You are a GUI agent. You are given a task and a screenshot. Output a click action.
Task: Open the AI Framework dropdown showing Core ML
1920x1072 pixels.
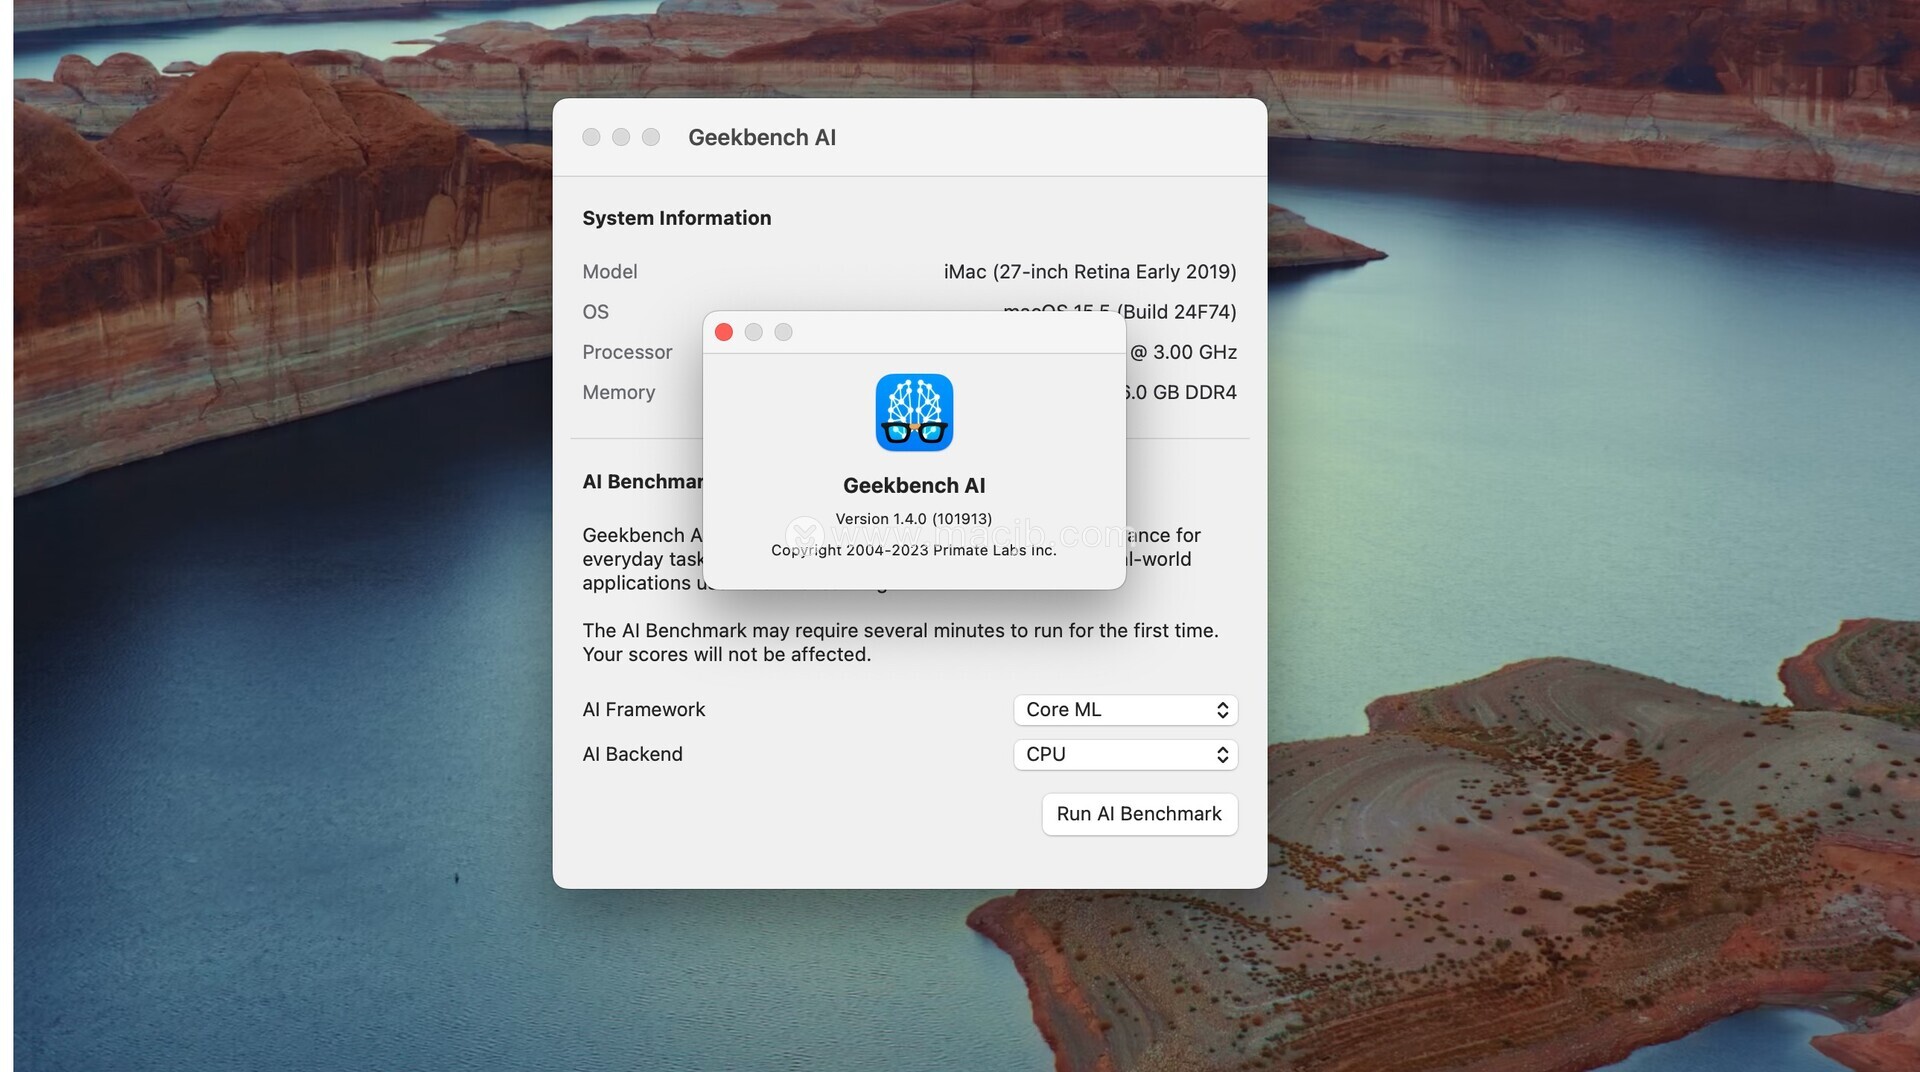[1126, 710]
